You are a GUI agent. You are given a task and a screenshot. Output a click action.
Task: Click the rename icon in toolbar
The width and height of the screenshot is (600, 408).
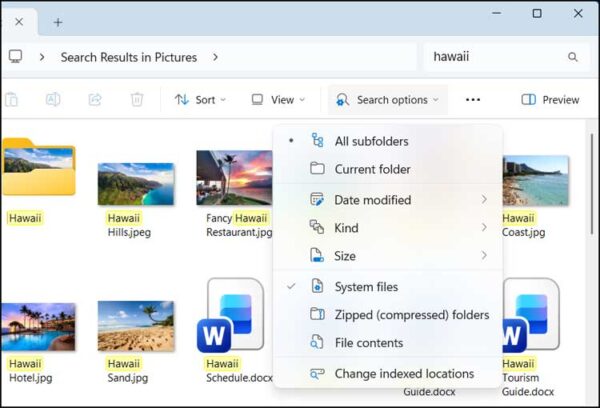pos(53,100)
